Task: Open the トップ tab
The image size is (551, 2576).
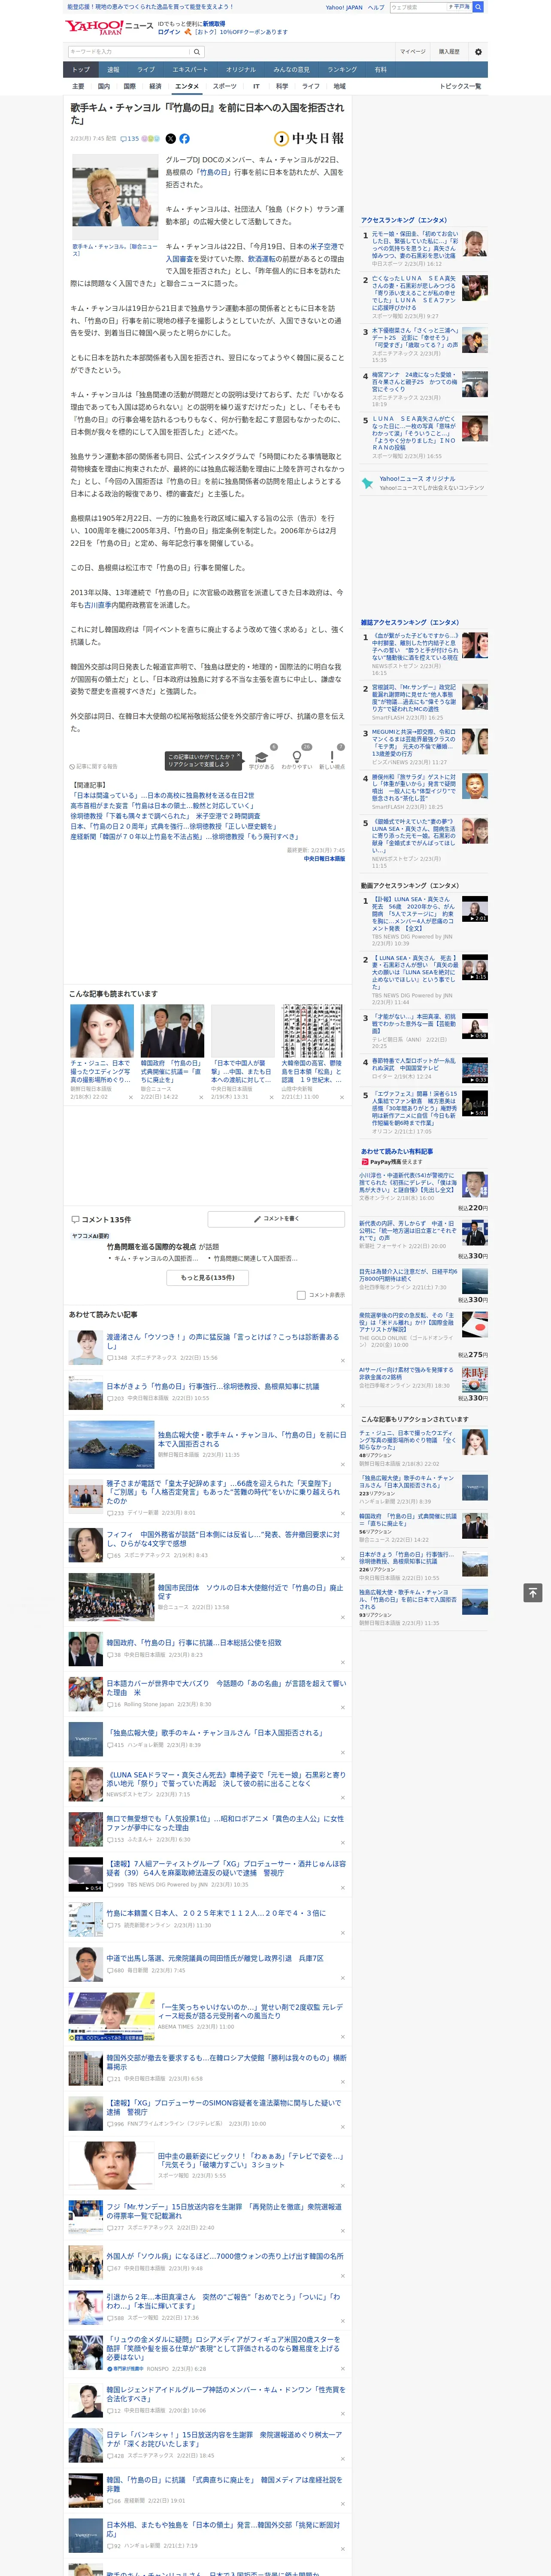Action: 81,70
